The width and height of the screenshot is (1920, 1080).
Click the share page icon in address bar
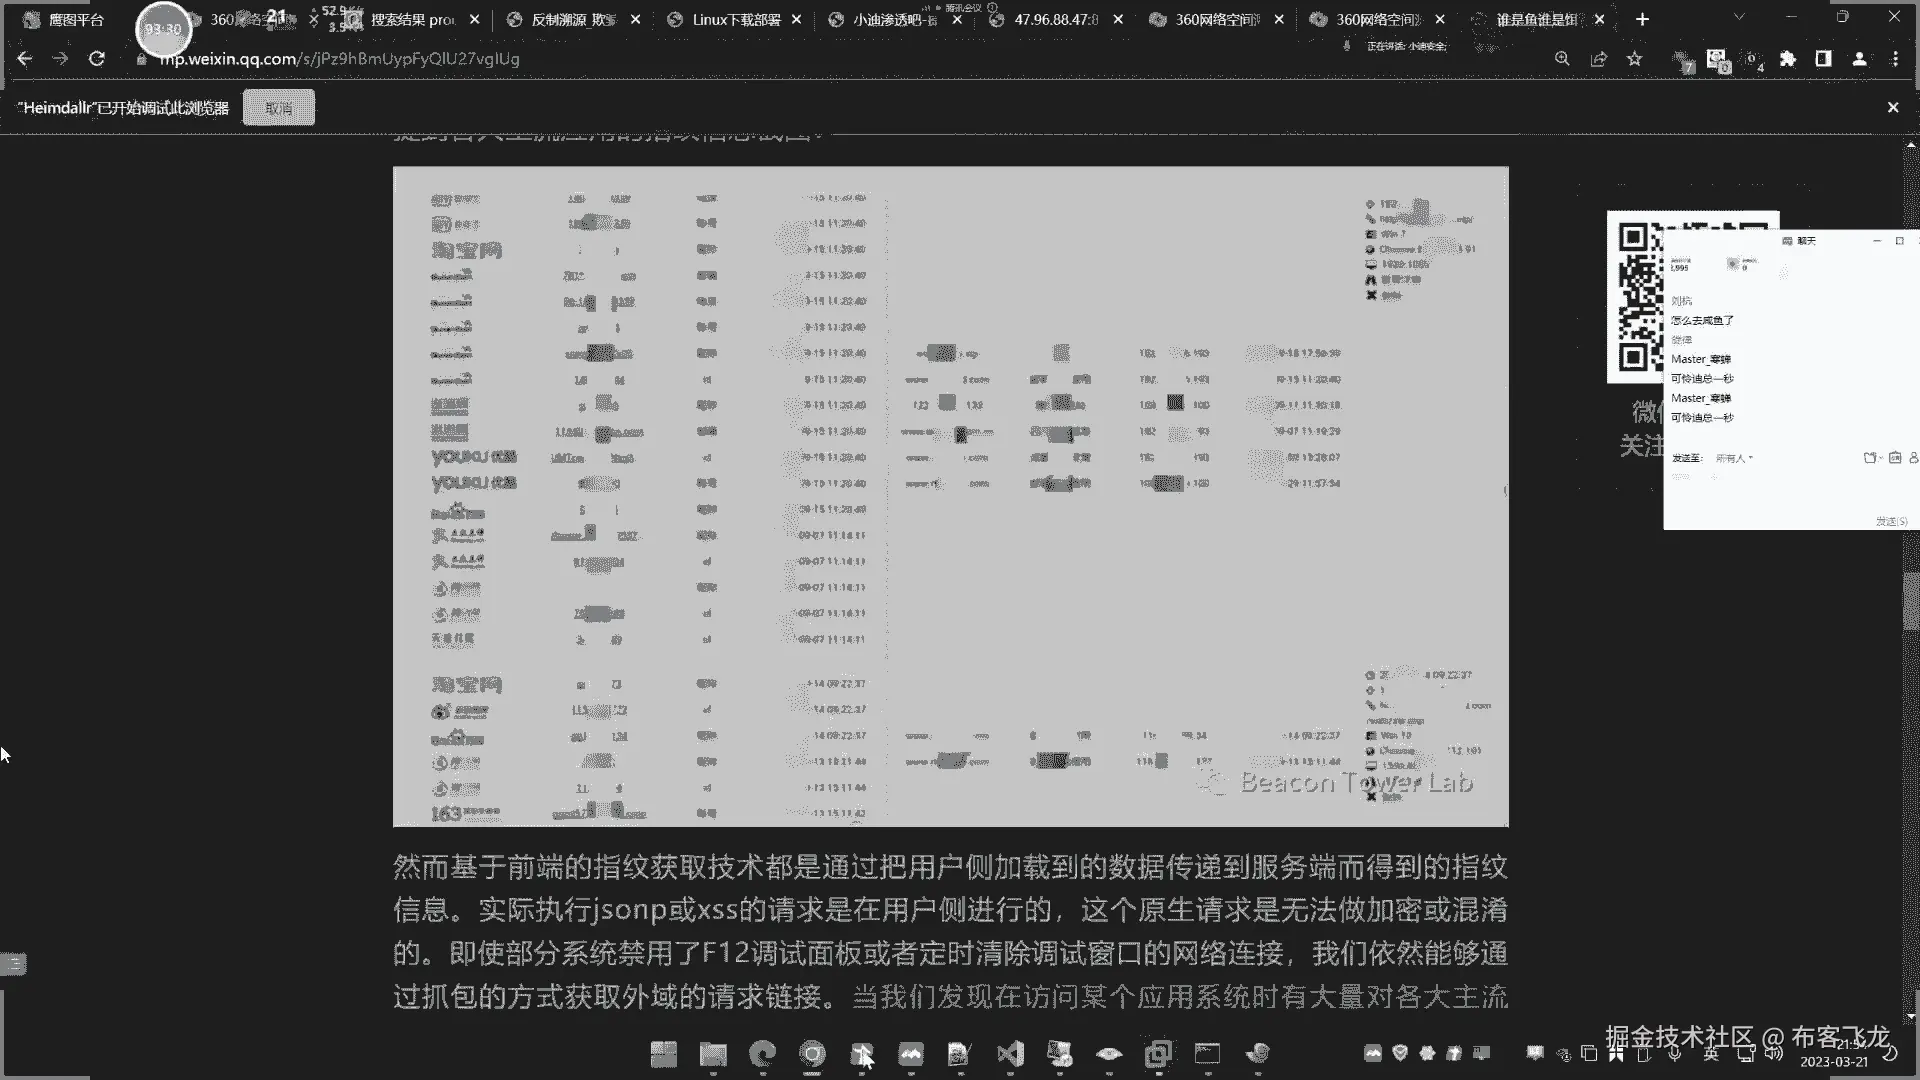click(x=1598, y=59)
